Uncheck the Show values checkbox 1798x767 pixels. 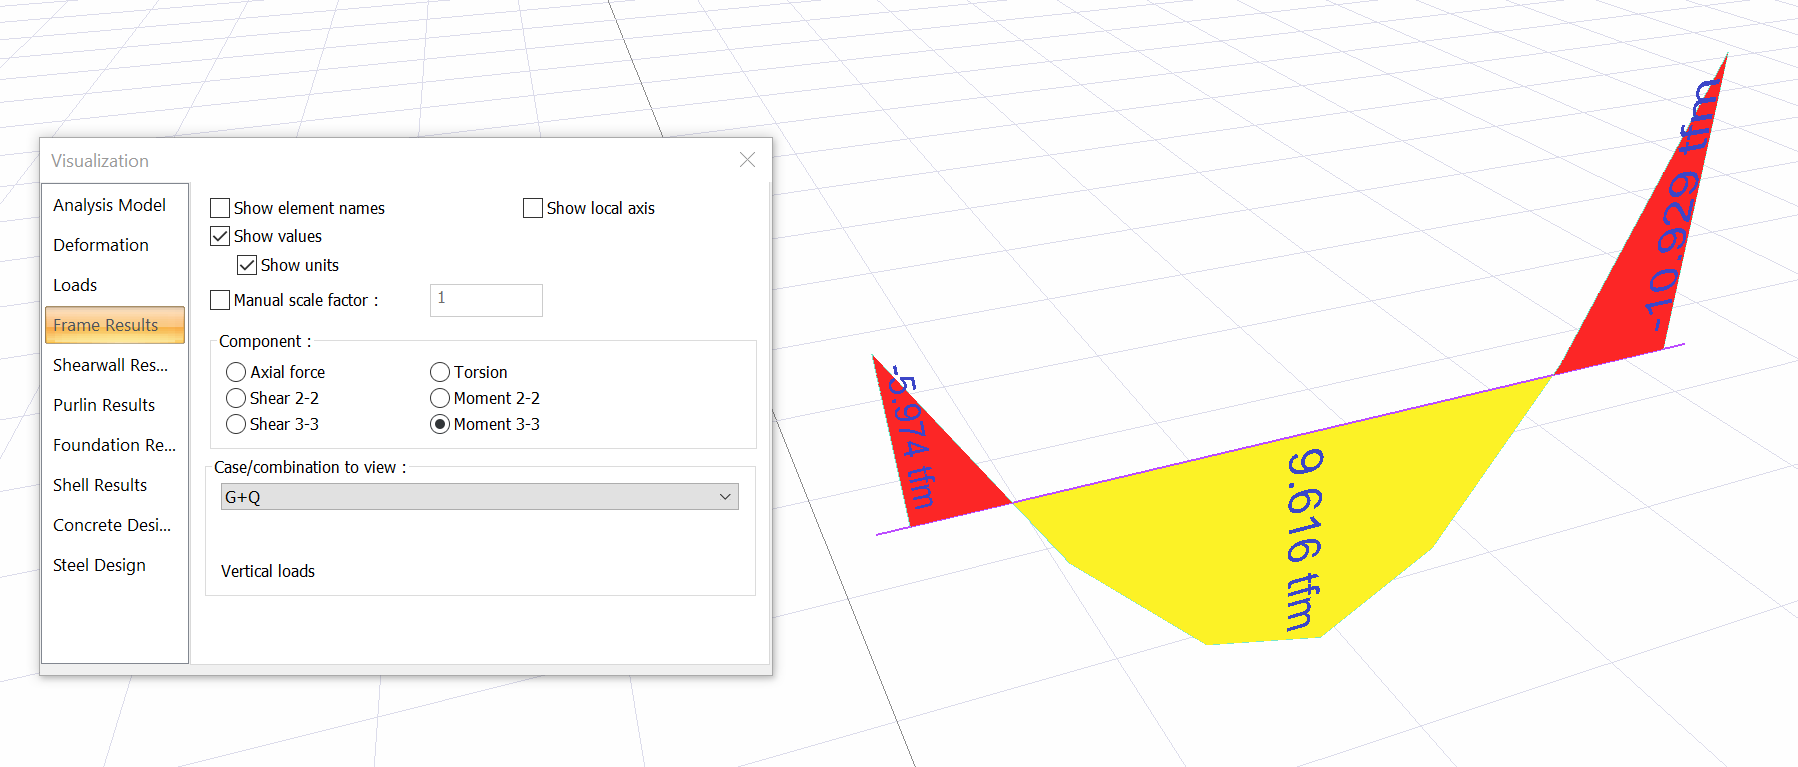(x=220, y=236)
